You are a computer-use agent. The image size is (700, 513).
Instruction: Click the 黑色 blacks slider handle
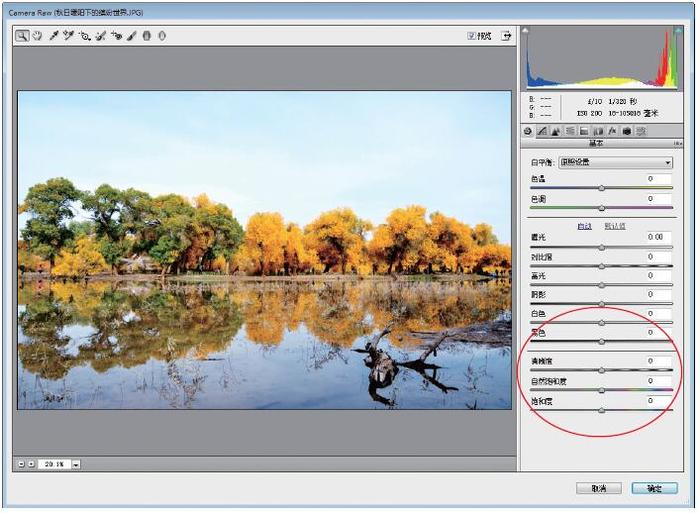click(602, 342)
